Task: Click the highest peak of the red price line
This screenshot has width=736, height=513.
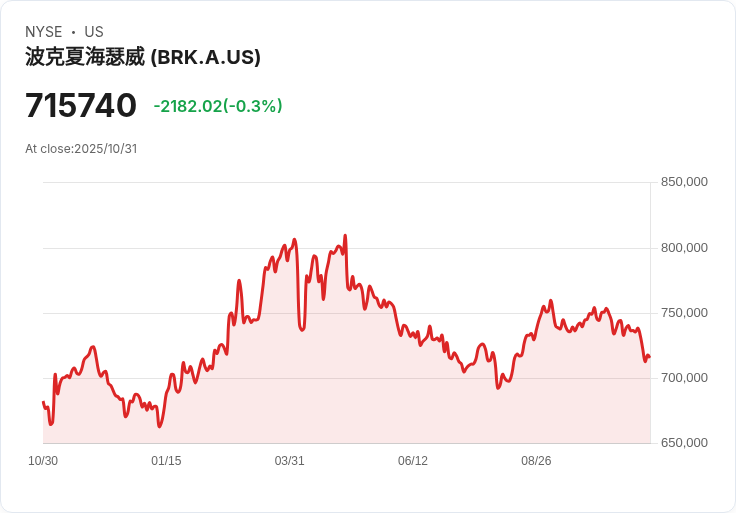Action: [x=345, y=236]
